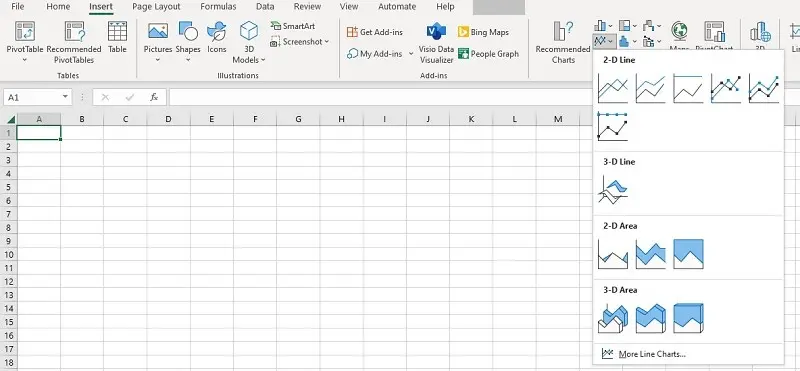
Task: Open the Help tab
Action: pyautogui.click(x=445, y=7)
